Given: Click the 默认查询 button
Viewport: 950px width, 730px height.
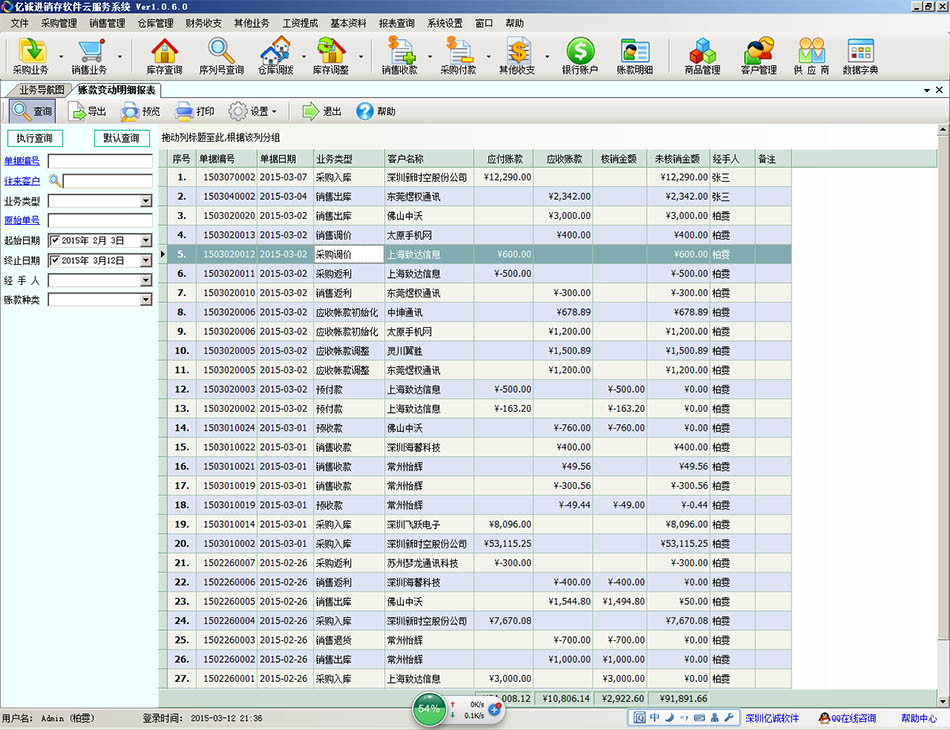Looking at the screenshot, I should tap(122, 138).
